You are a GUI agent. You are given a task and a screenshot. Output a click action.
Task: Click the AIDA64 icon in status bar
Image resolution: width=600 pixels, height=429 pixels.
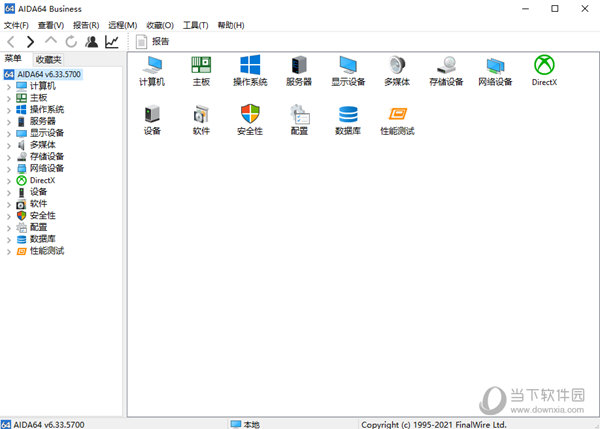6,424
